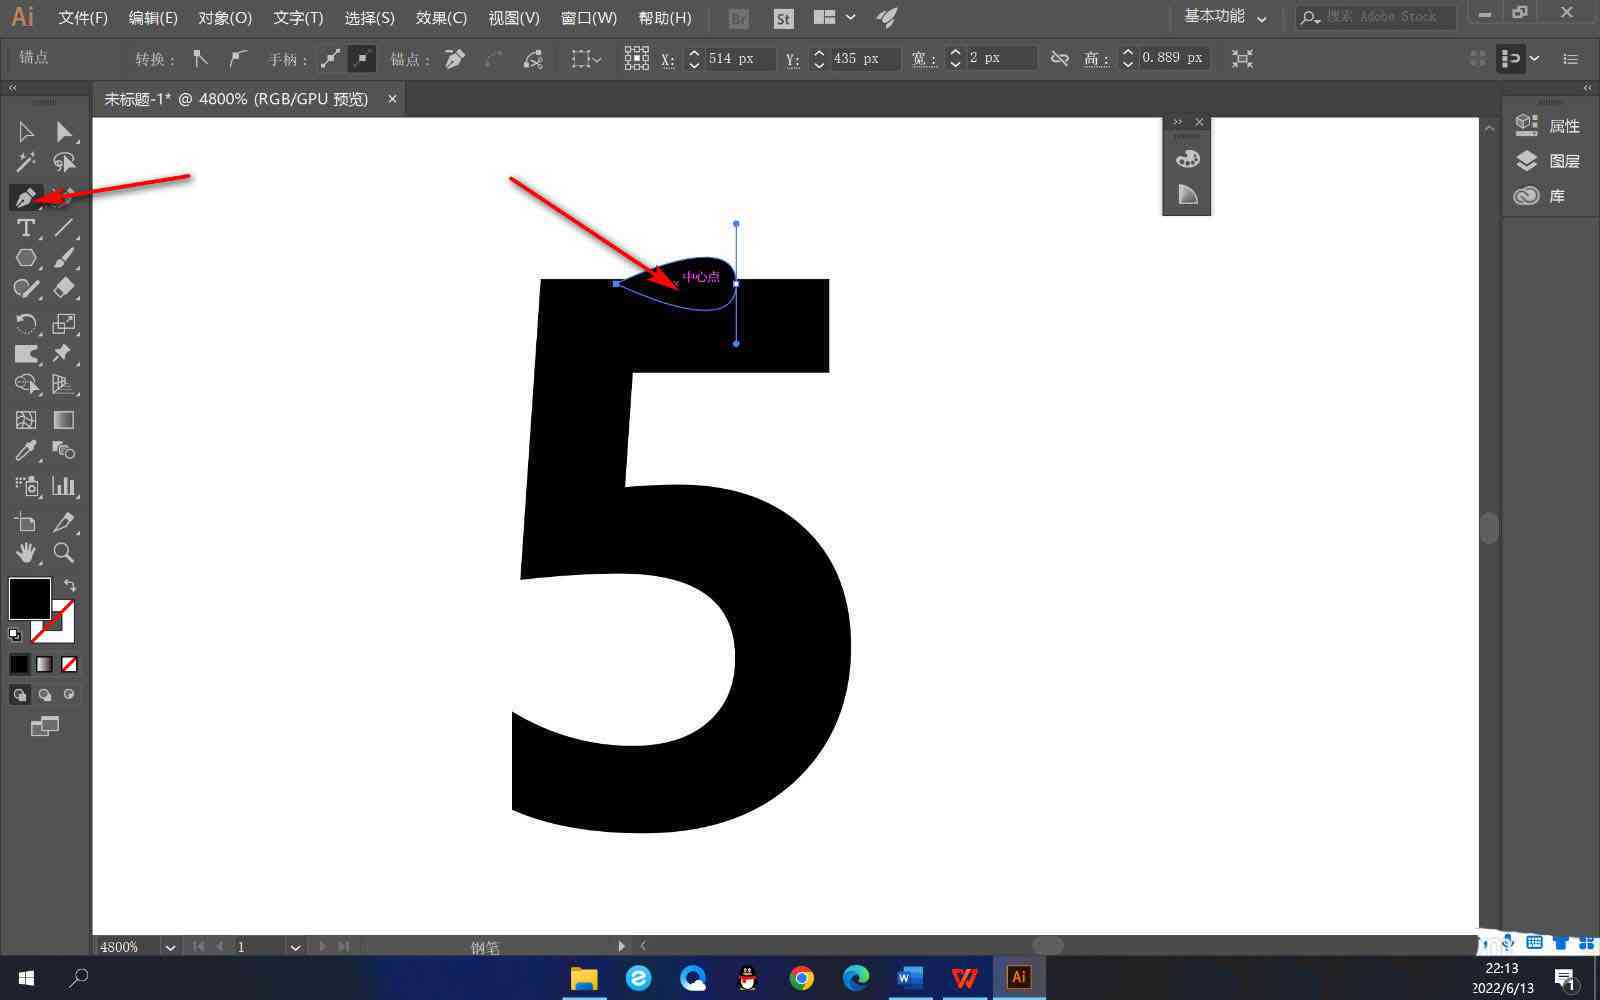Open the zoom level 4800% dropdown
1600x1000 pixels.
pos(170,947)
